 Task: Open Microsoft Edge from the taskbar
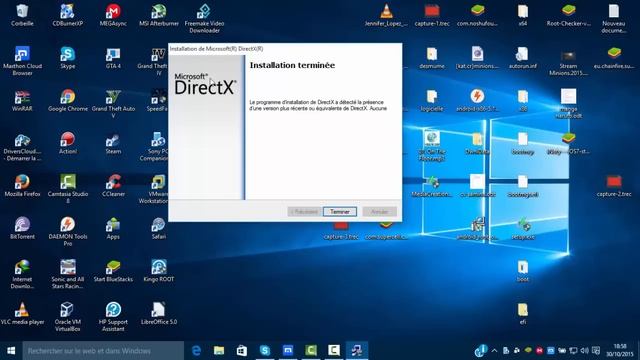[x=196, y=351]
